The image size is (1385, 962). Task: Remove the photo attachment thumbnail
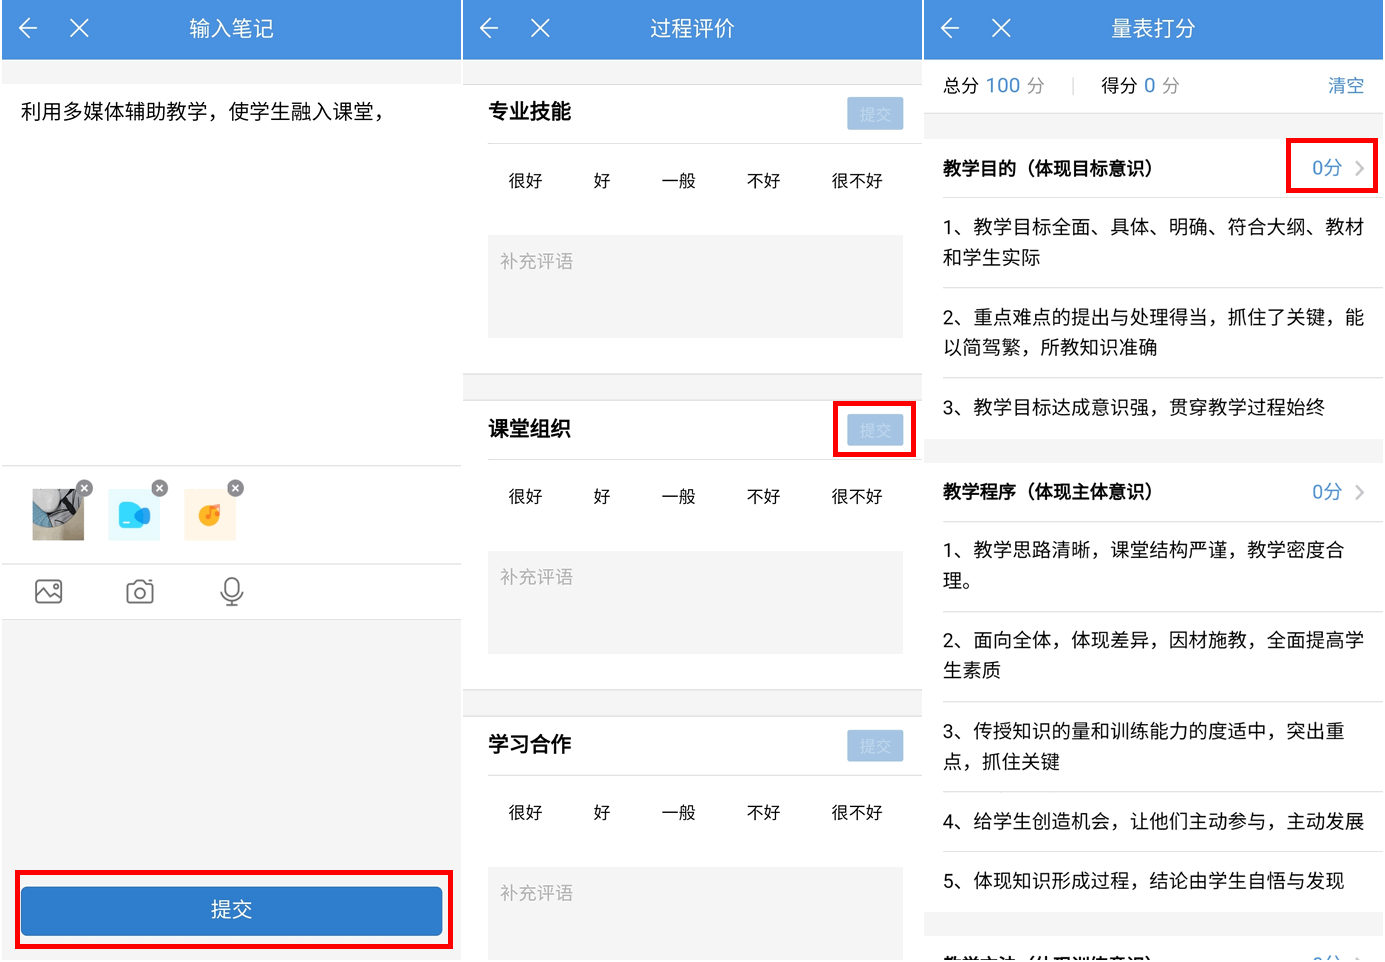tap(85, 488)
